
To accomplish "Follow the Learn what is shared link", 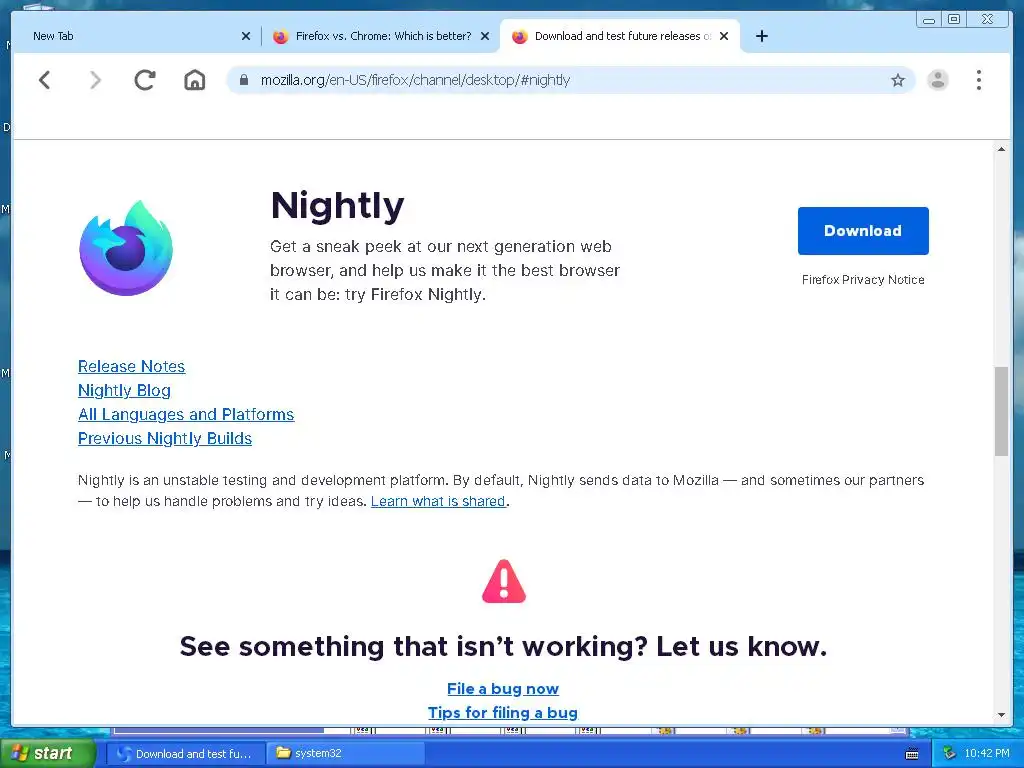I will [x=438, y=501].
